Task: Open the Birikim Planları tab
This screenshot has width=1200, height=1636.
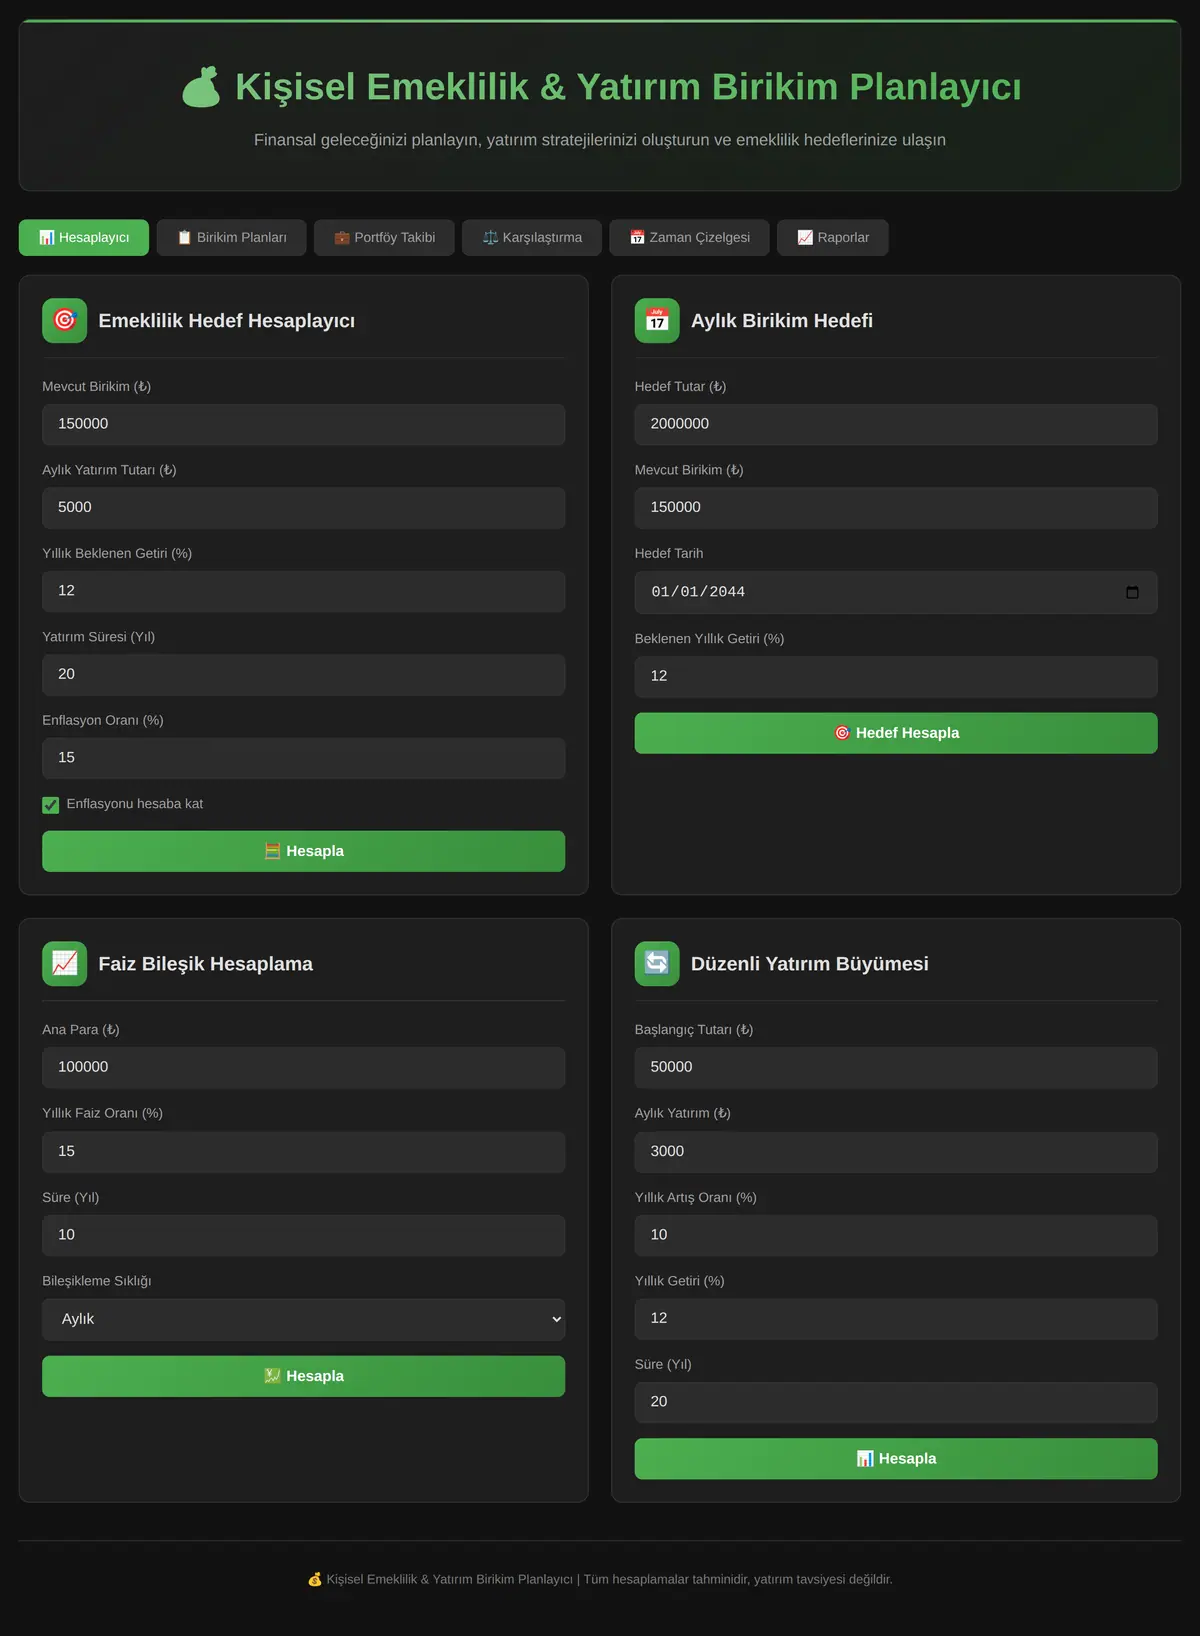Action: pos(232,238)
